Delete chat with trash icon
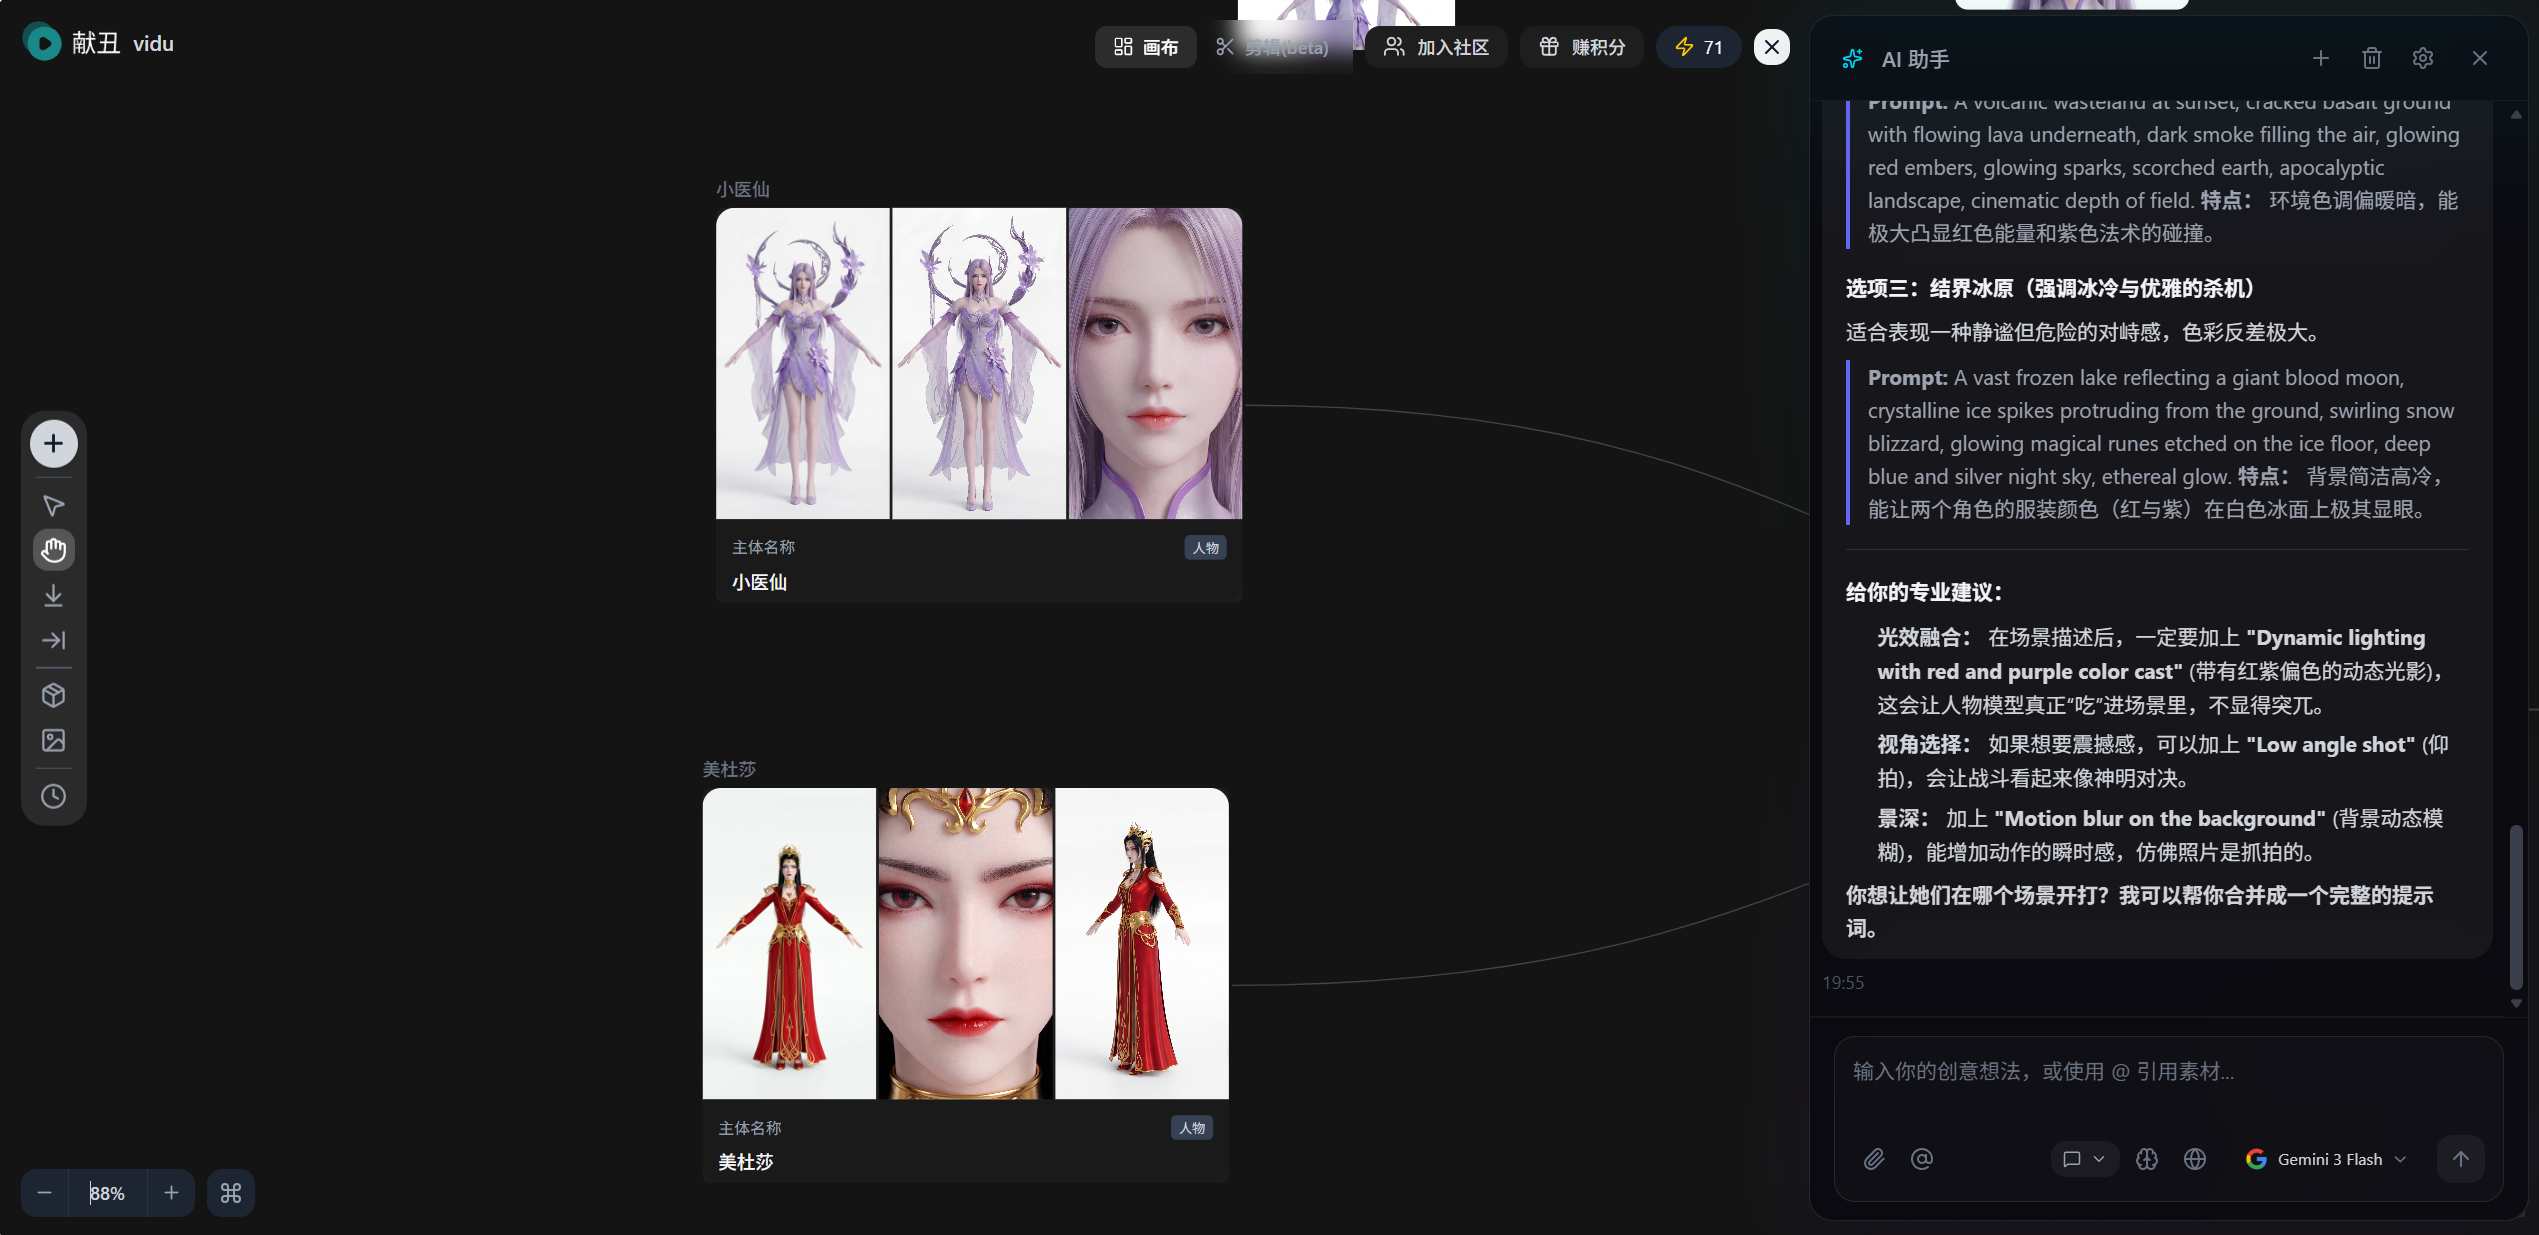The image size is (2539, 1235). [x=2371, y=59]
